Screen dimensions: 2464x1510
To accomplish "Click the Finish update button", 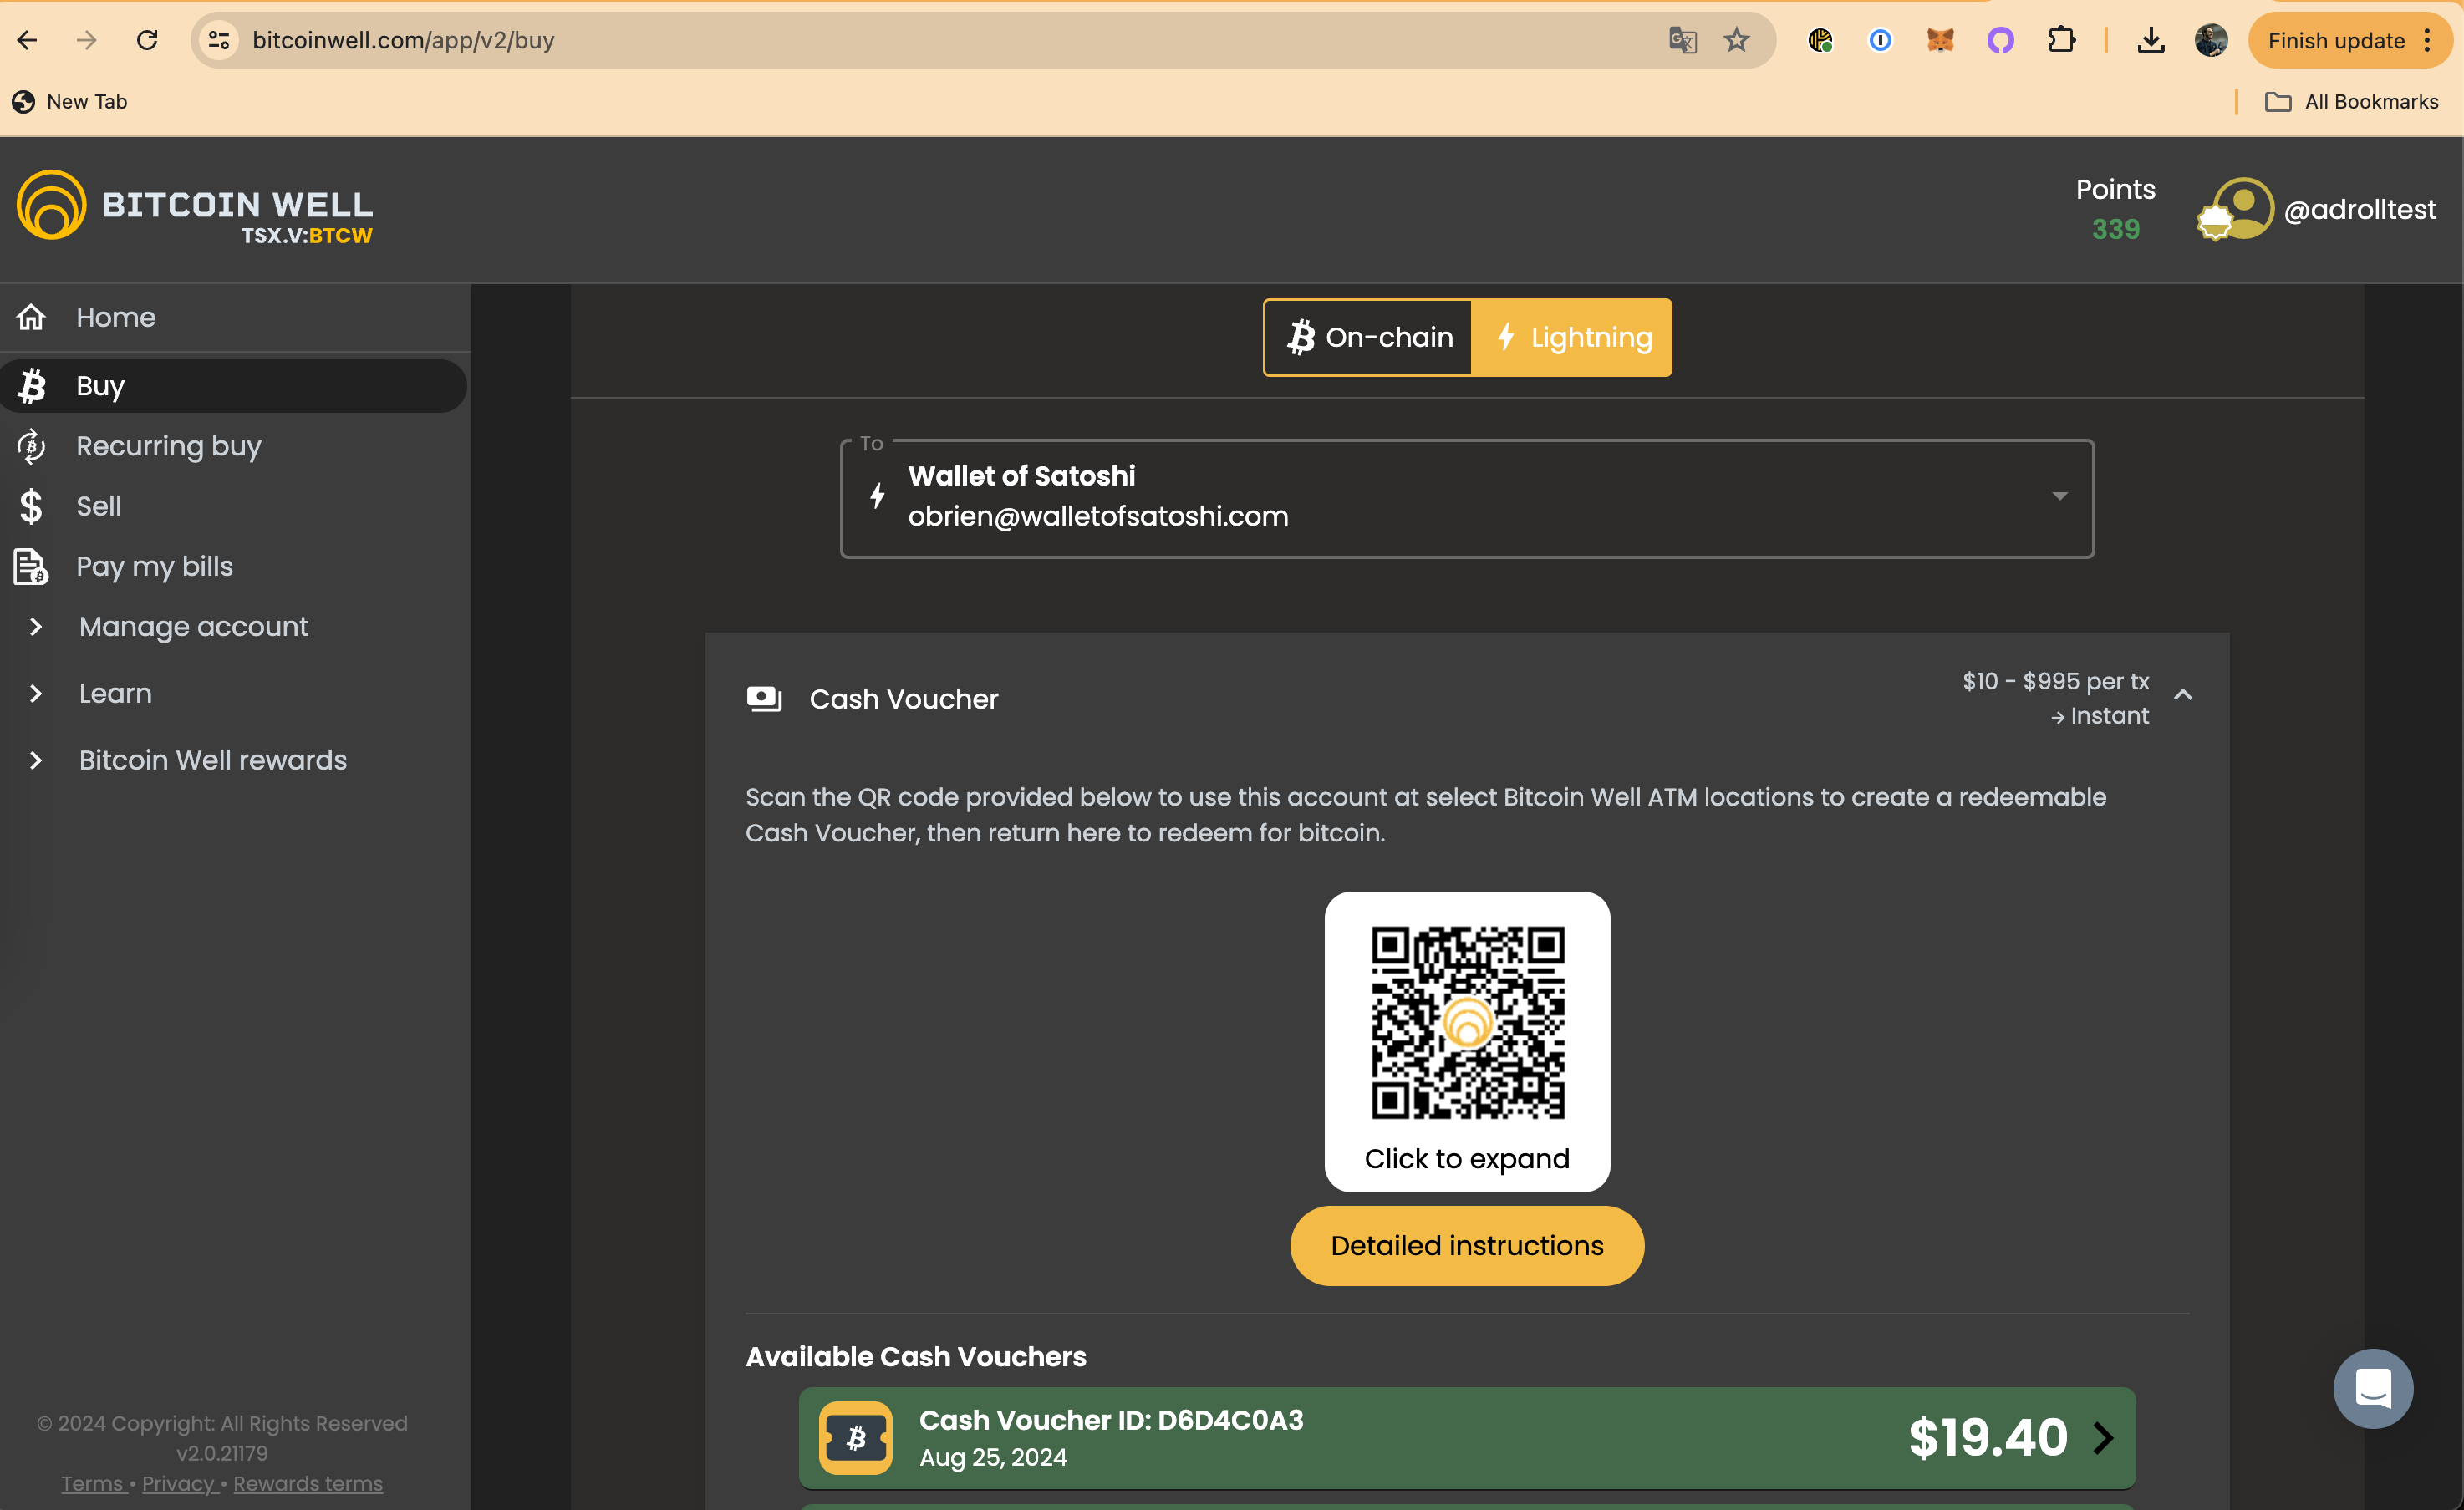I will click(x=2336, y=40).
